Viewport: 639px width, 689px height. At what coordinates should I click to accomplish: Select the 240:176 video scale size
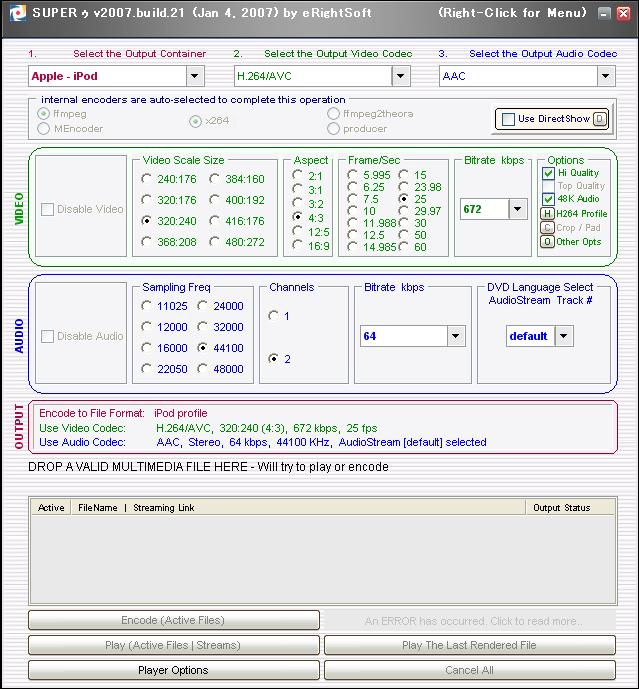(146, 179)
